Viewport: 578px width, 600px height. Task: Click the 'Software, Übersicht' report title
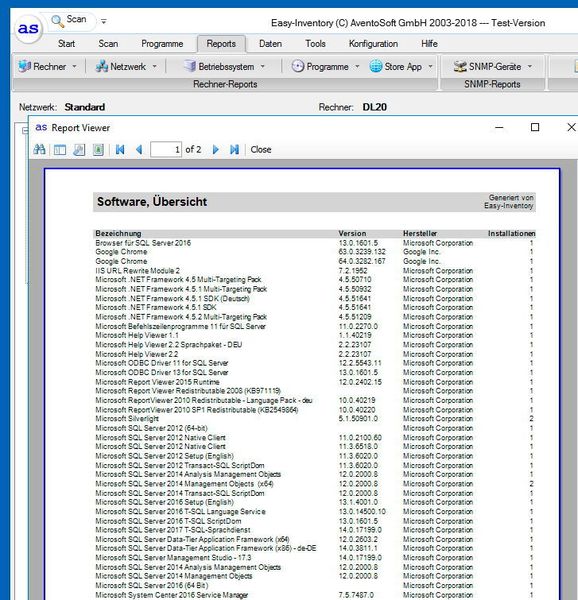pos(152,202)
